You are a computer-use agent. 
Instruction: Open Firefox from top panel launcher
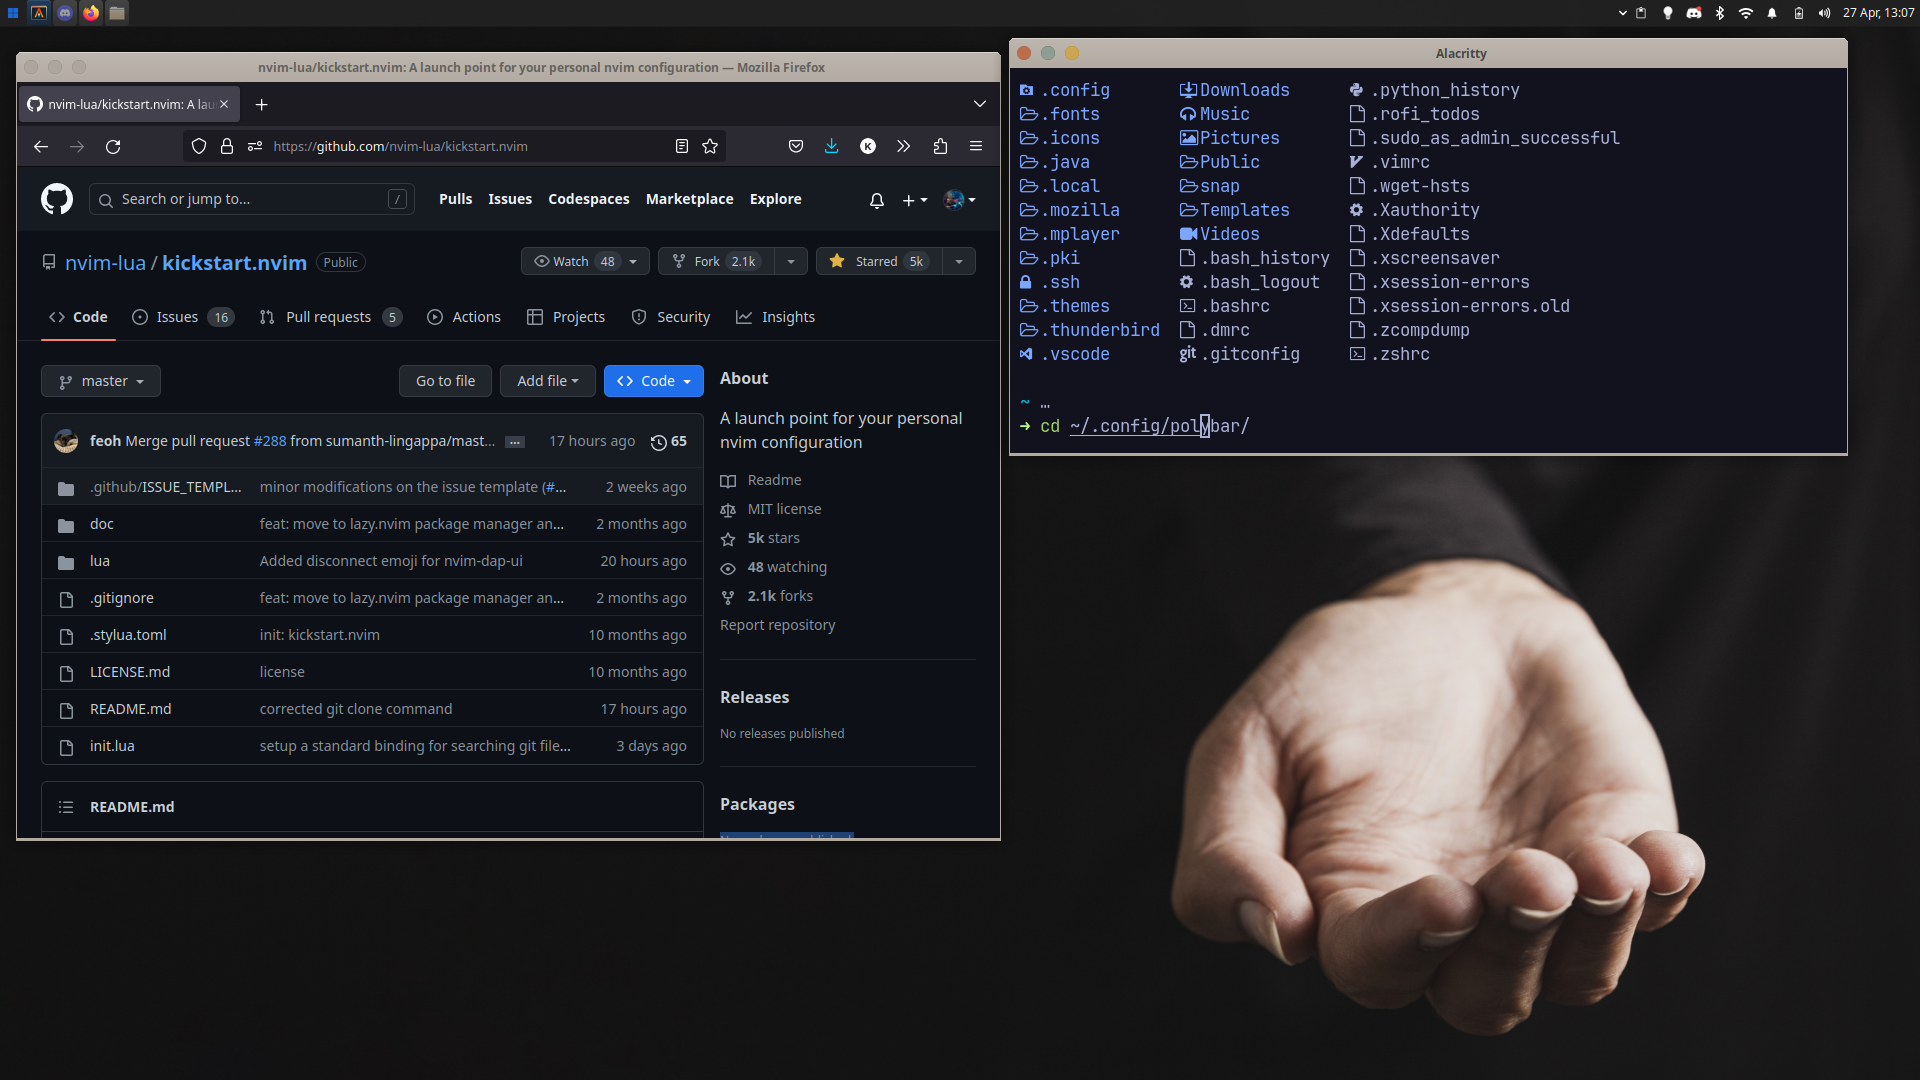tap(91, 13)
